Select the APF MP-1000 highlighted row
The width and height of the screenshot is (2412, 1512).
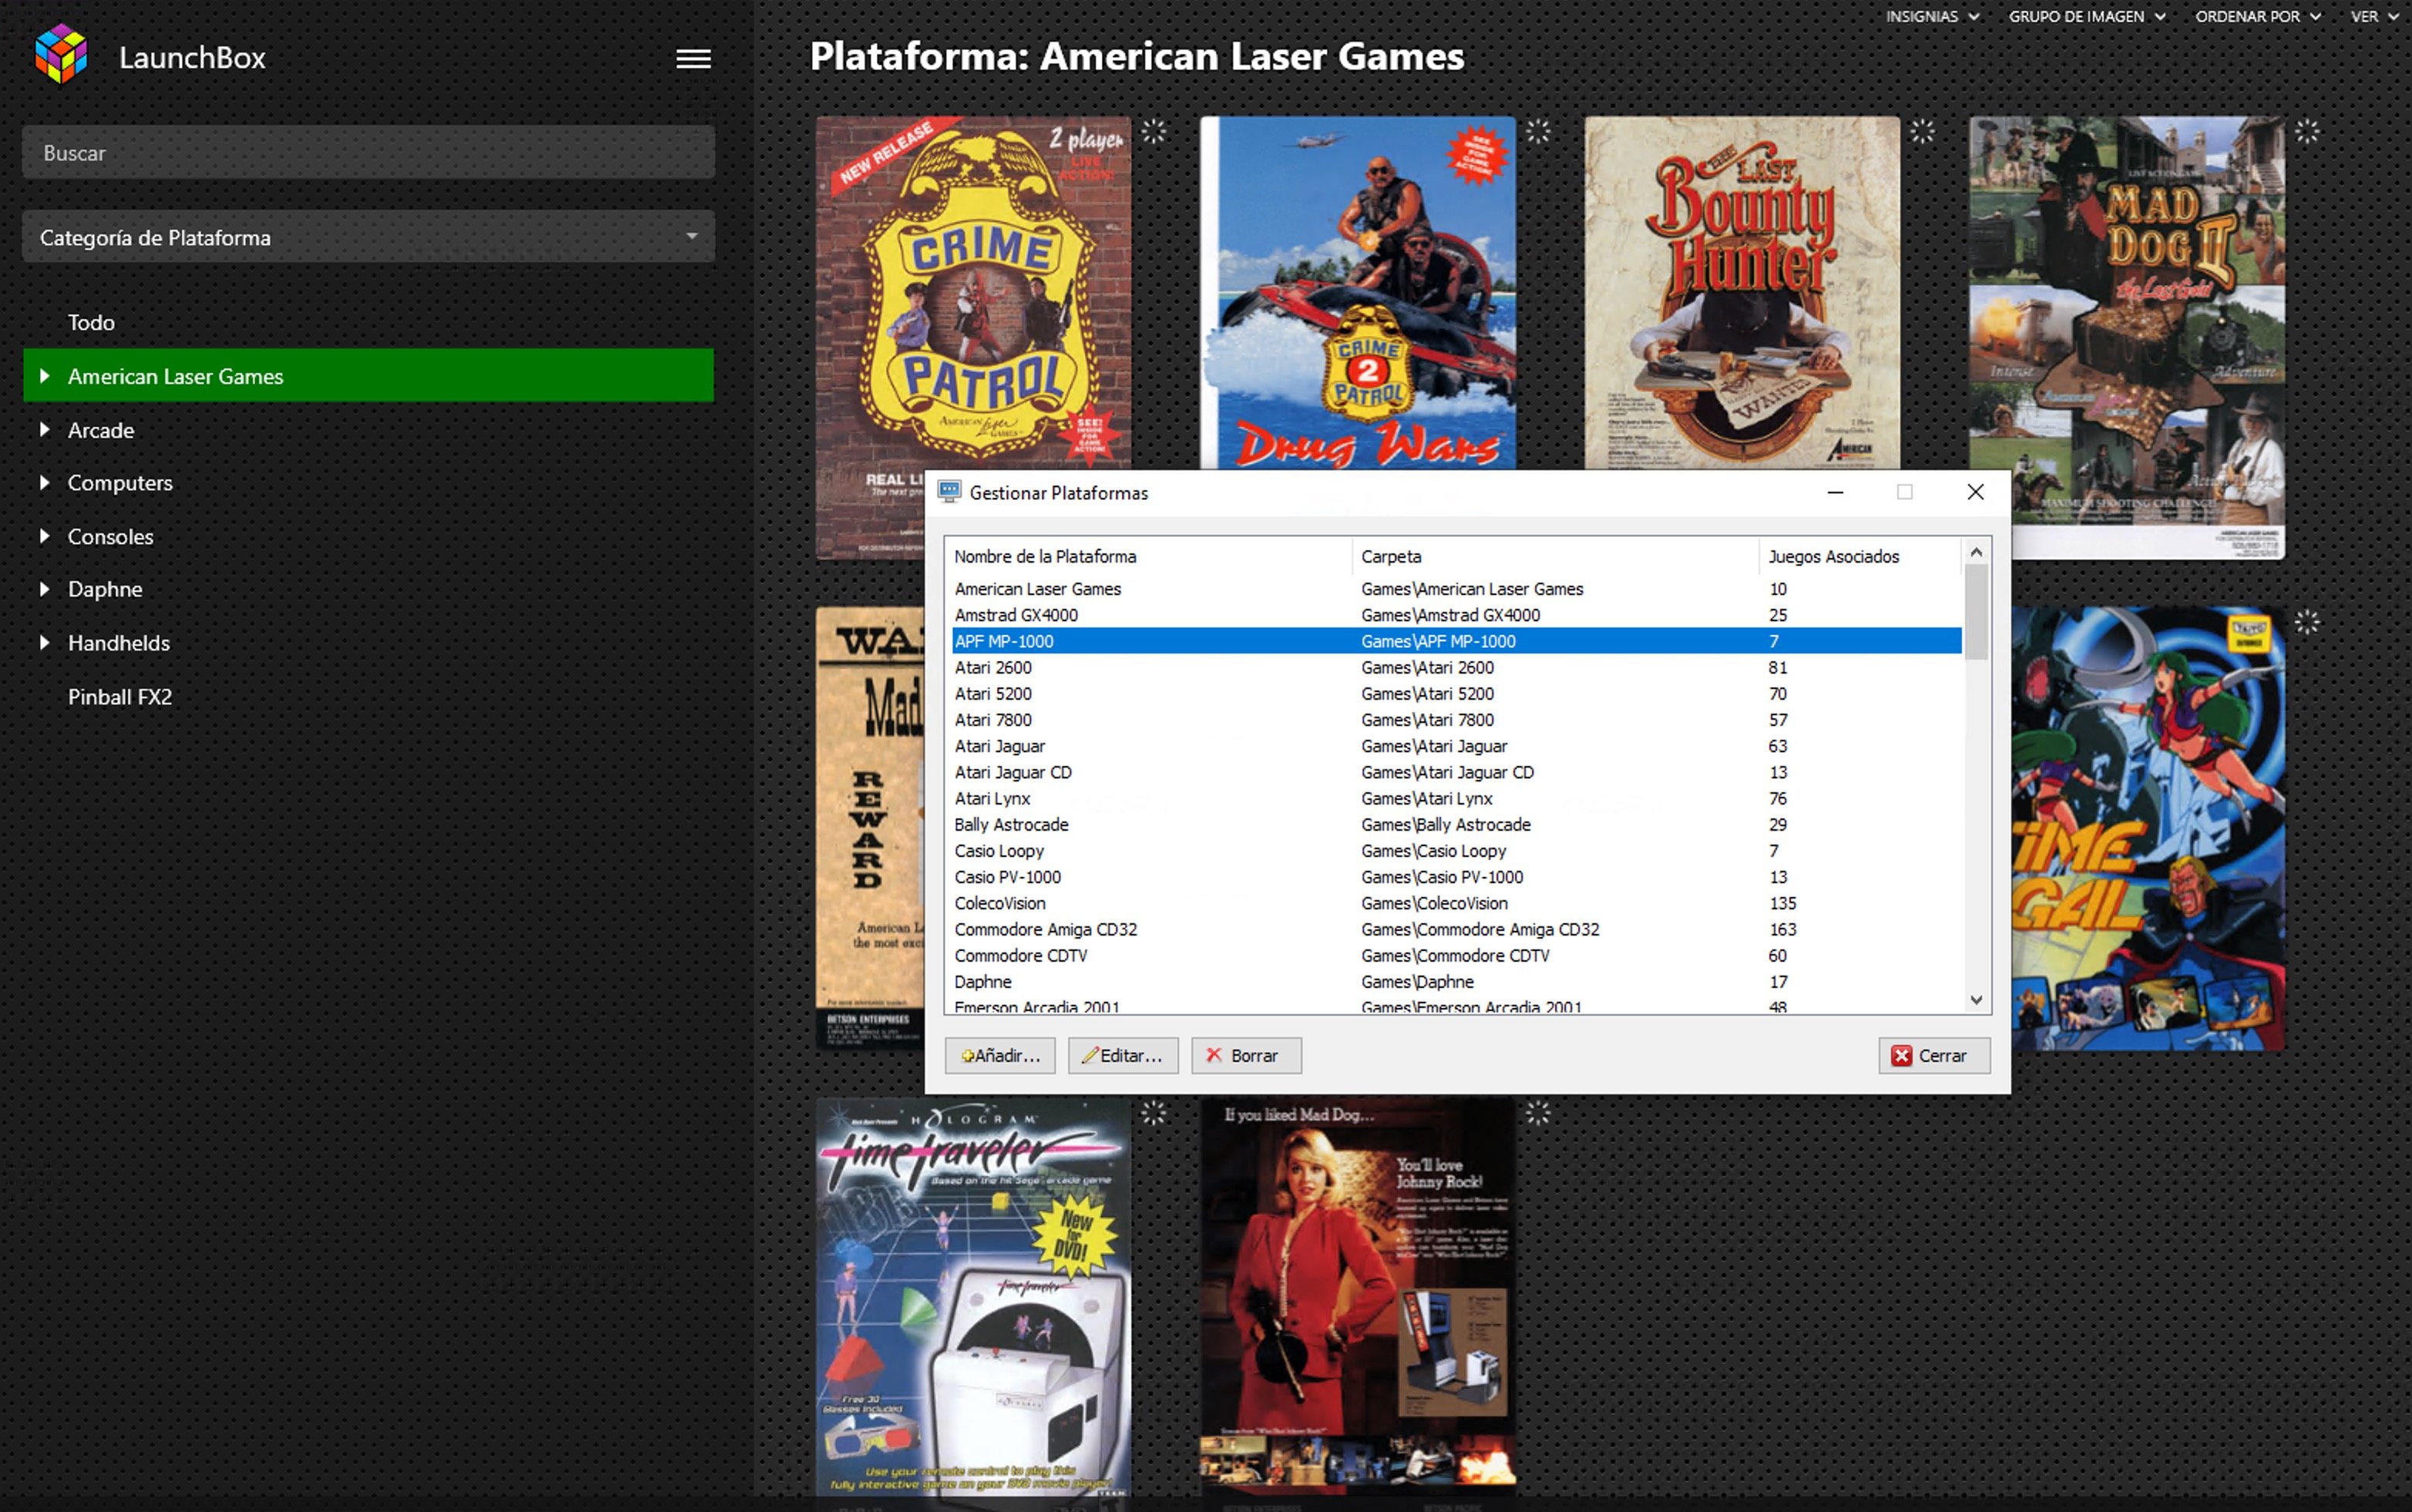[x=1456, y=641]
